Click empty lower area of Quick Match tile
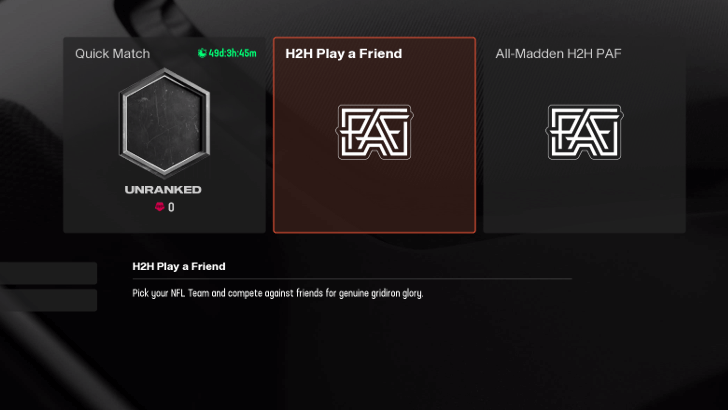The image size is (728, 410). [x=164, y=223]
